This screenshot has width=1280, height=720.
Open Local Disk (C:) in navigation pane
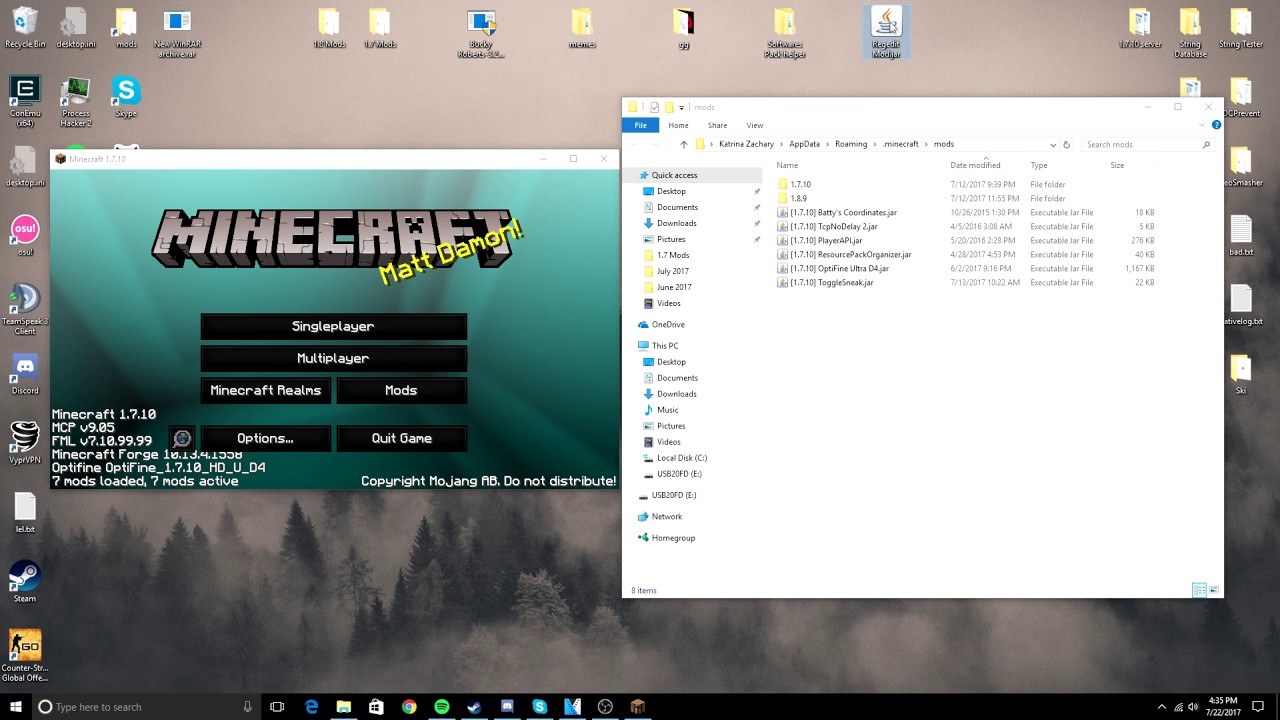(682, 457)
